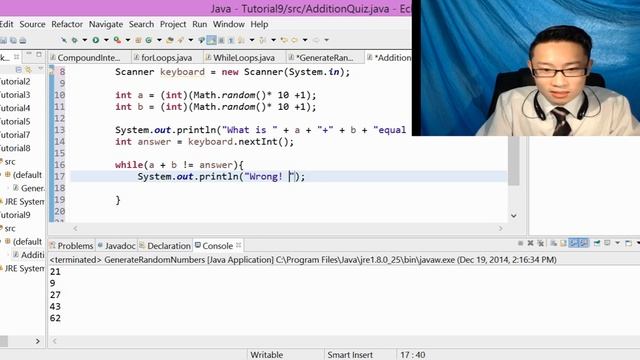Click the Run Last Tool icon

tap(118, 40)
